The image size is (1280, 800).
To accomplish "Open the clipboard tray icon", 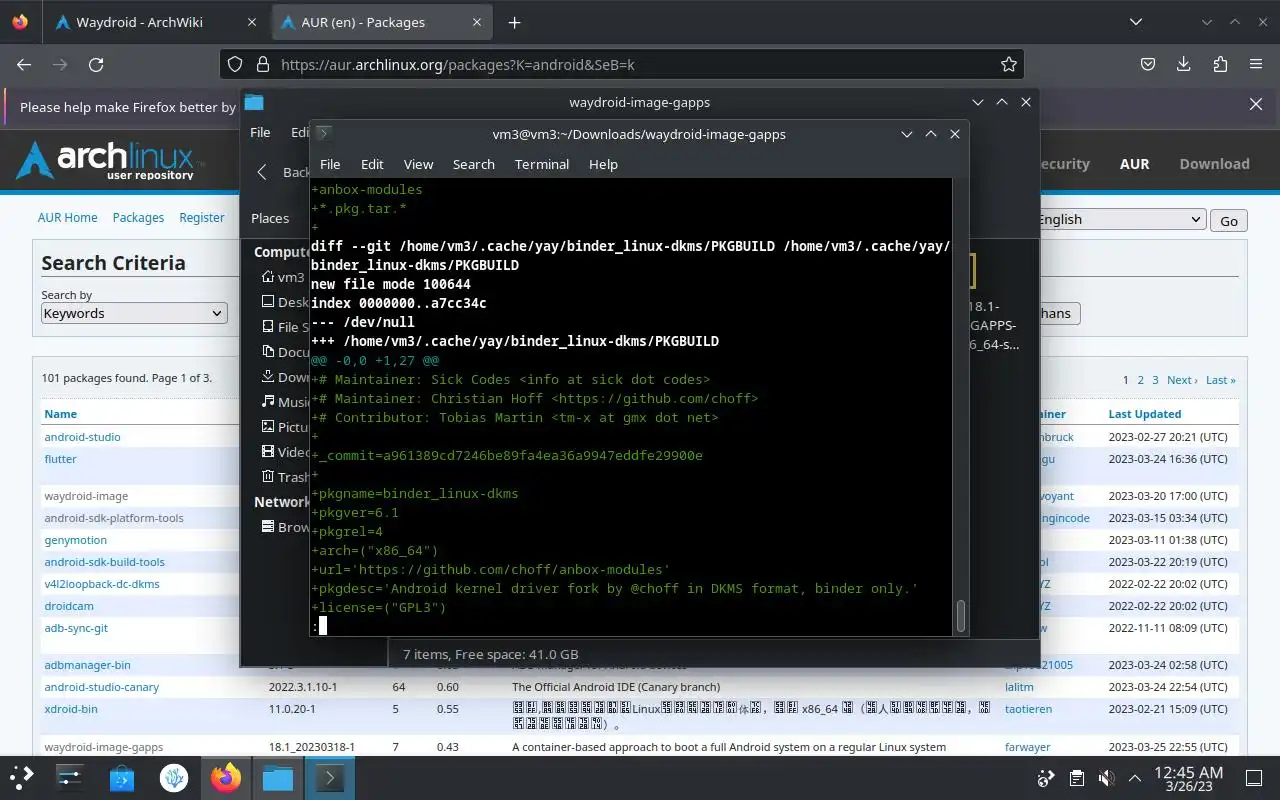I will [x=1077, y=778].
